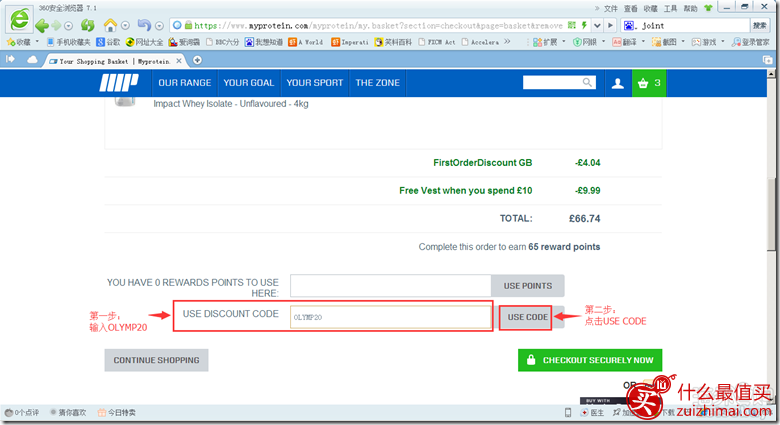This screenshot has height=425, width=780.
Task: Click the blue undo-close-tab arrow icon
Action: pos(144,25)
